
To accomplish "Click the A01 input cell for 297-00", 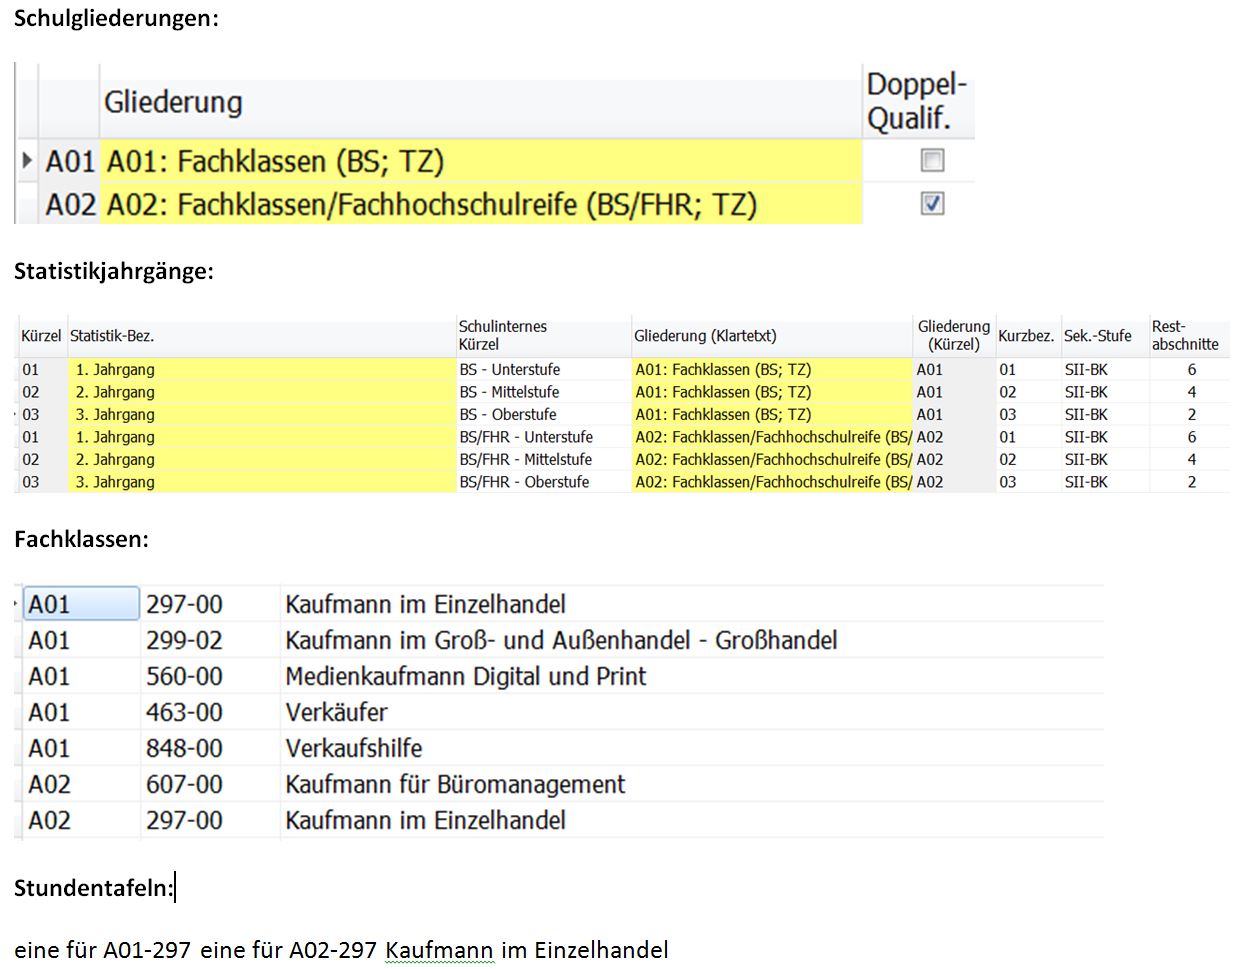I will [x=81, y=604].
